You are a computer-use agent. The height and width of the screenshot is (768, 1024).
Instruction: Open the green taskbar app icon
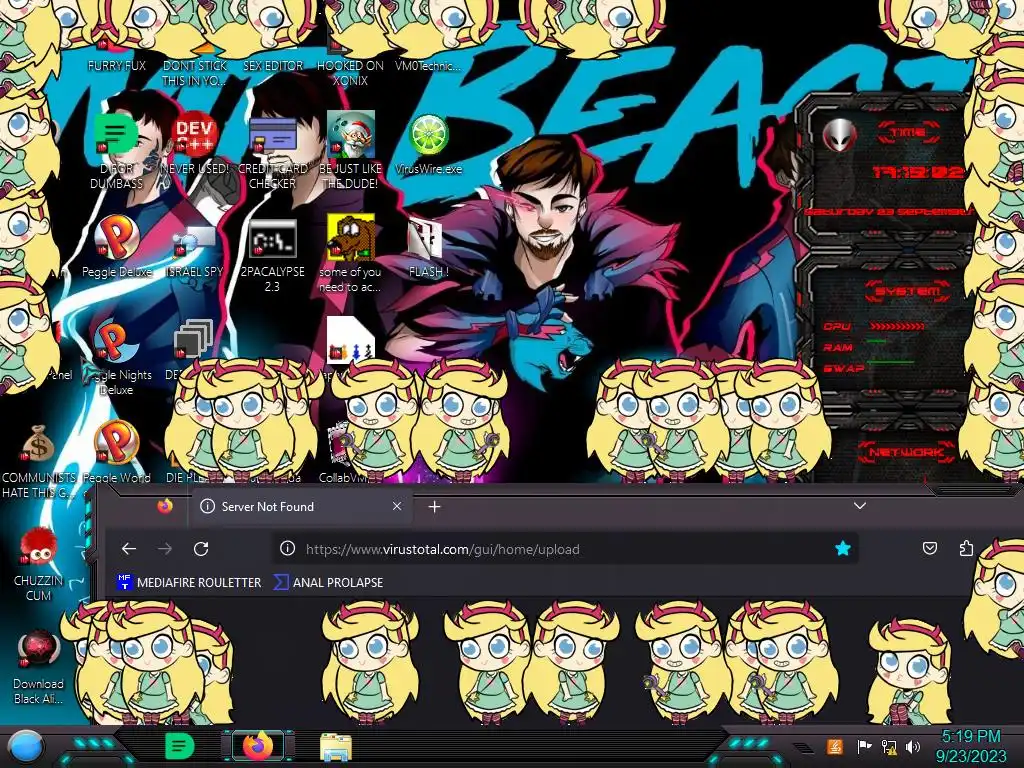coord(180,746)
